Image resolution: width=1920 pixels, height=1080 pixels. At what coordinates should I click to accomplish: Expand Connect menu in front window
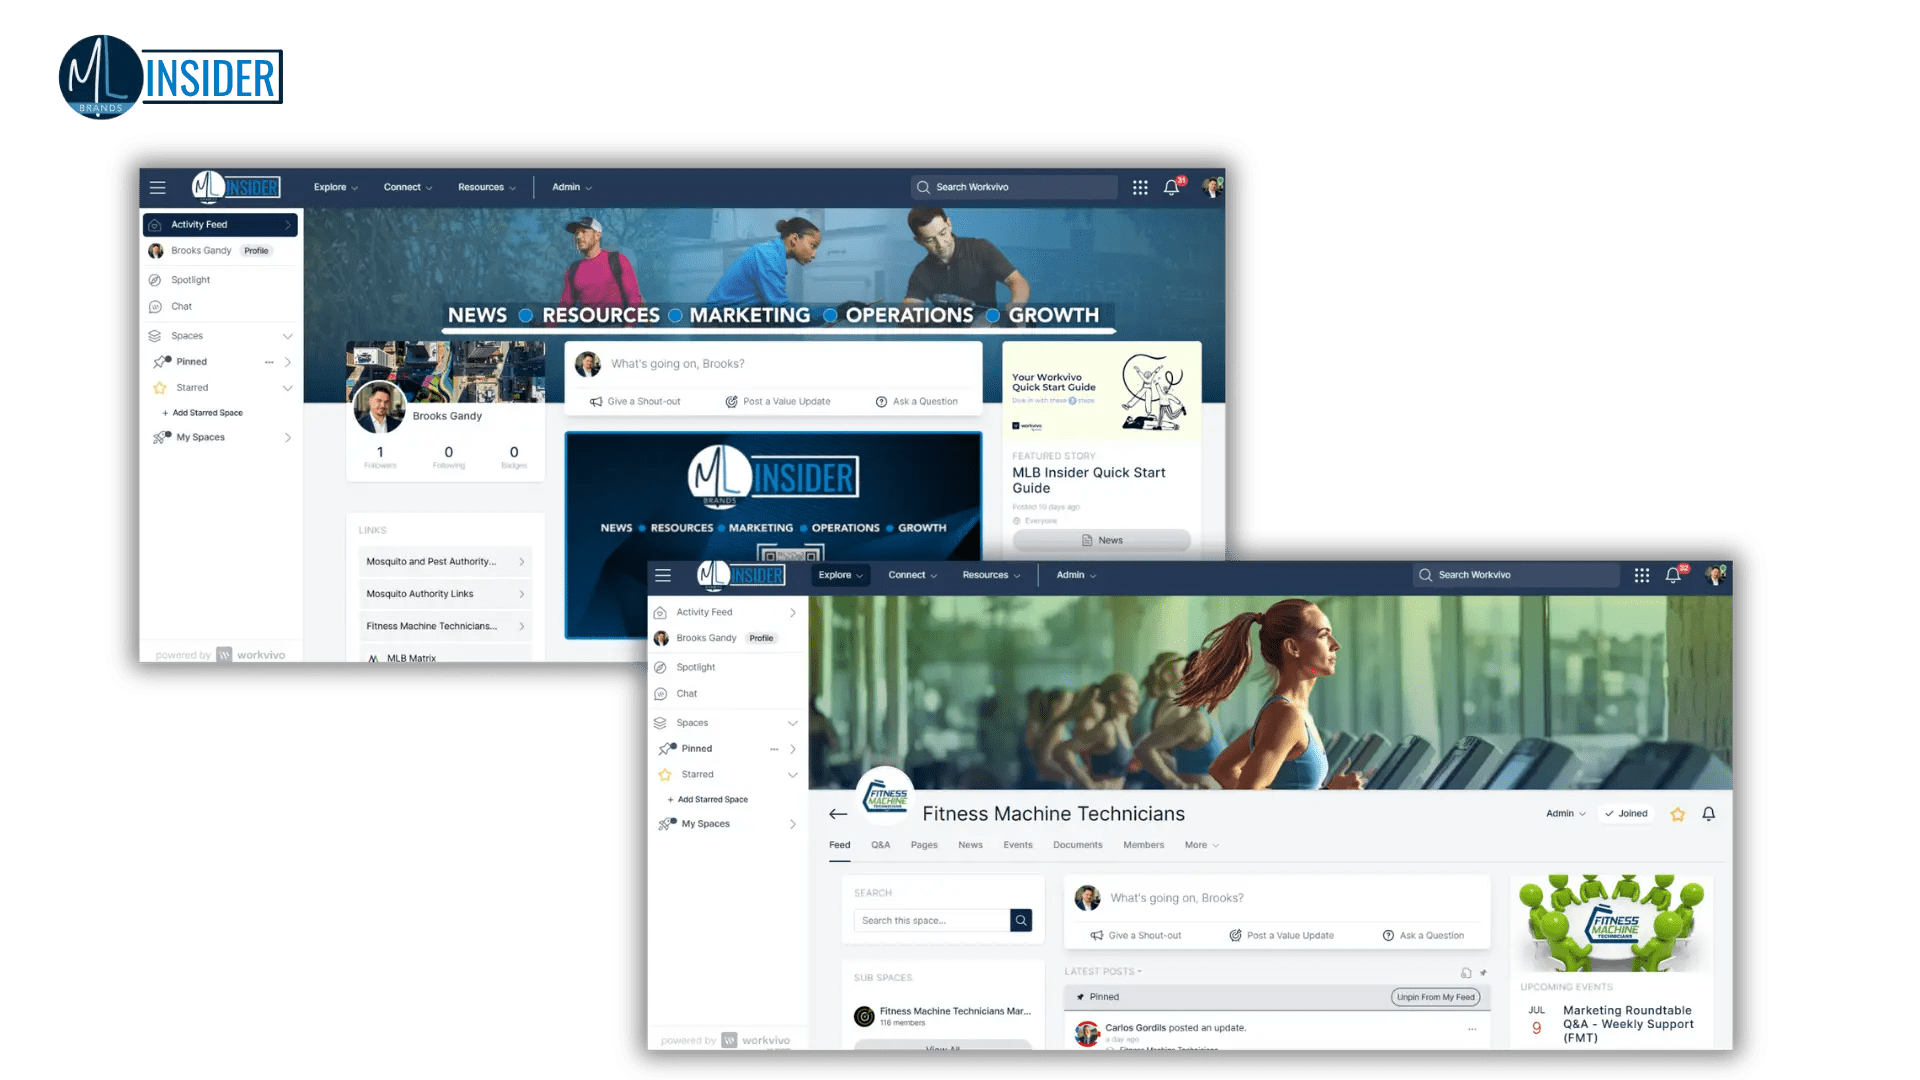pos(913,575)
